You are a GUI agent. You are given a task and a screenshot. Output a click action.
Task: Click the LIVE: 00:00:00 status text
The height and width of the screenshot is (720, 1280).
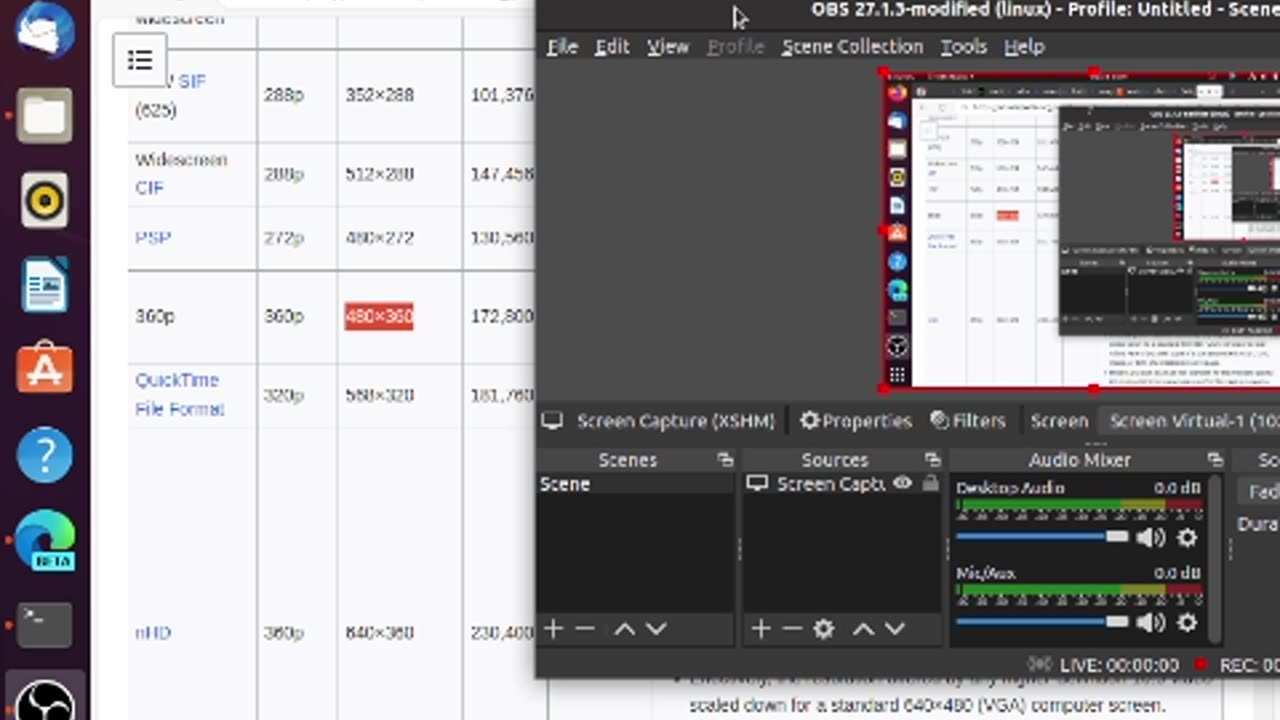[1118, 665]
